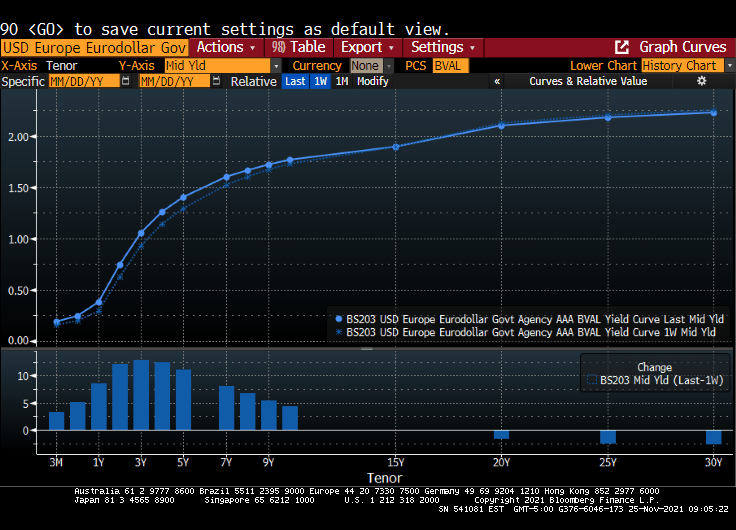Open calendar picker for first date field
The width and height of the screenshot is (736, 530).
(125, 81)
